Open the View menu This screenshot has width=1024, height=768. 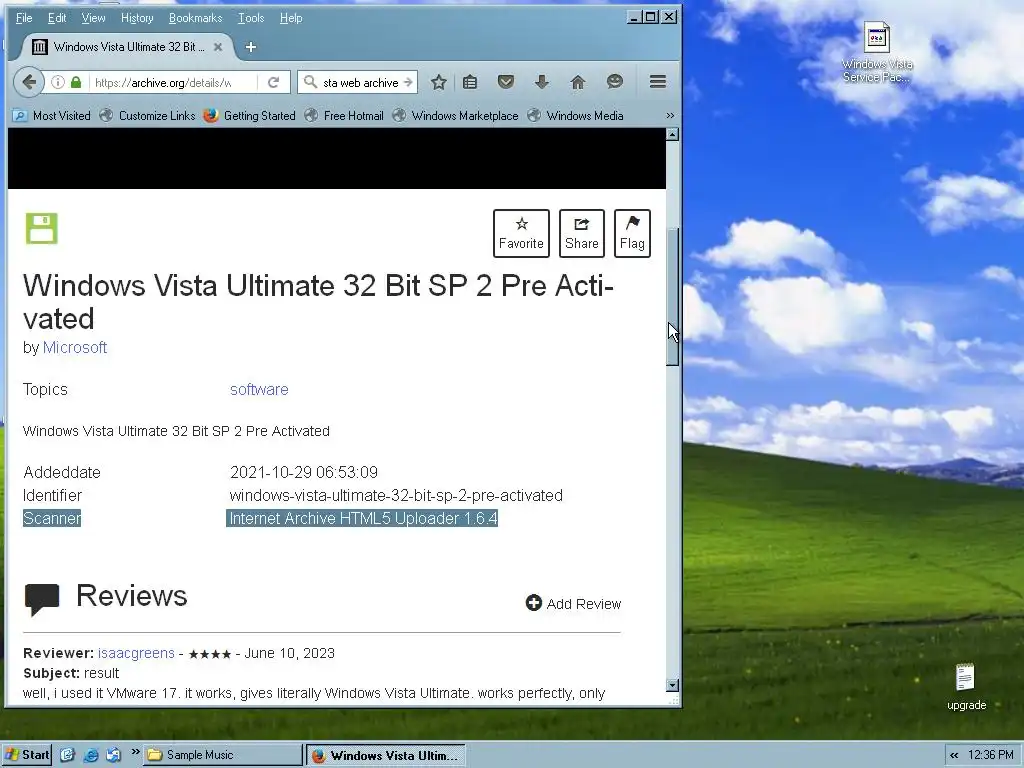(x=93, y=18)
